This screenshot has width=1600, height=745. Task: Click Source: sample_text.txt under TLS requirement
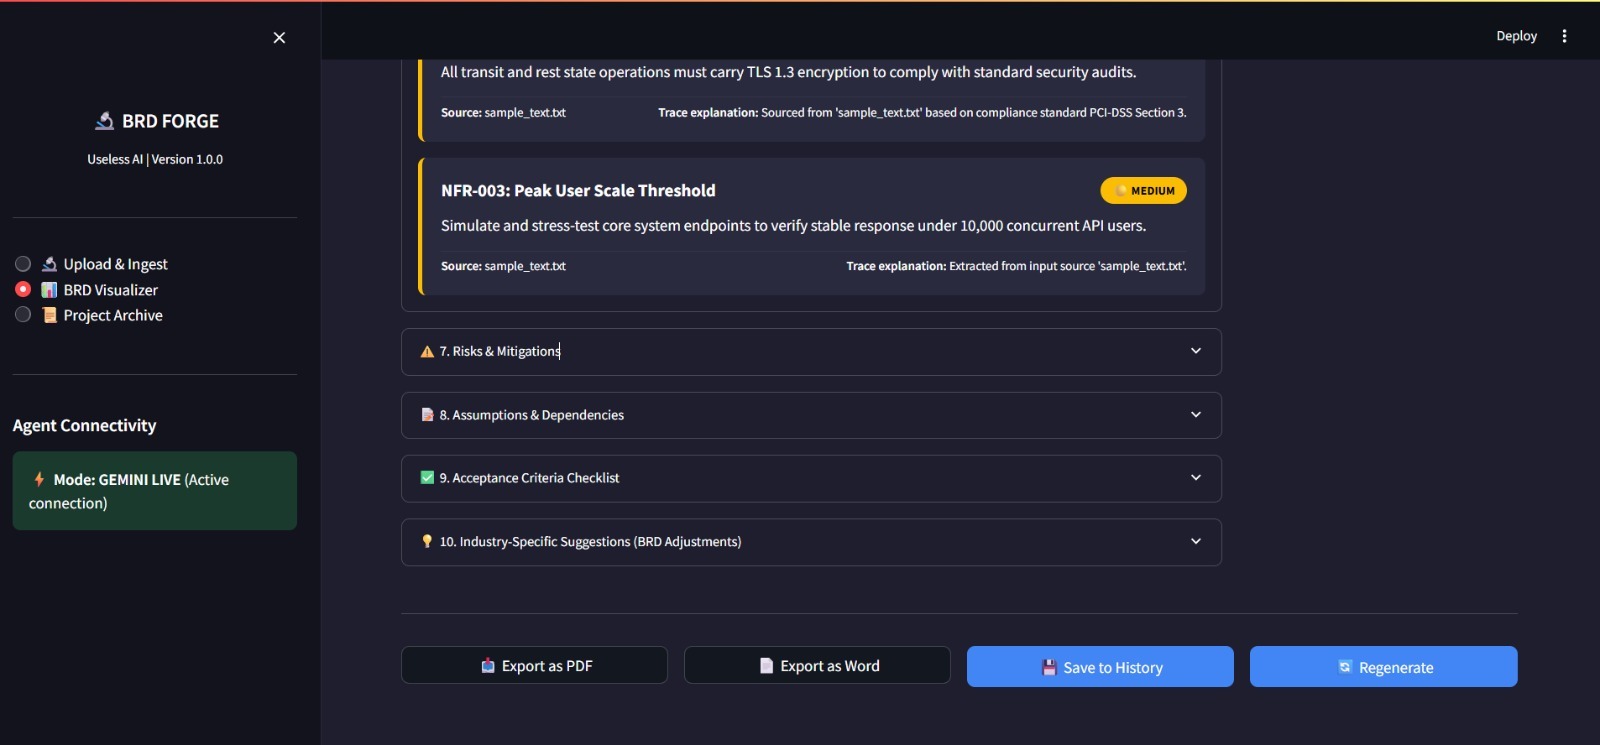point(503,113)
